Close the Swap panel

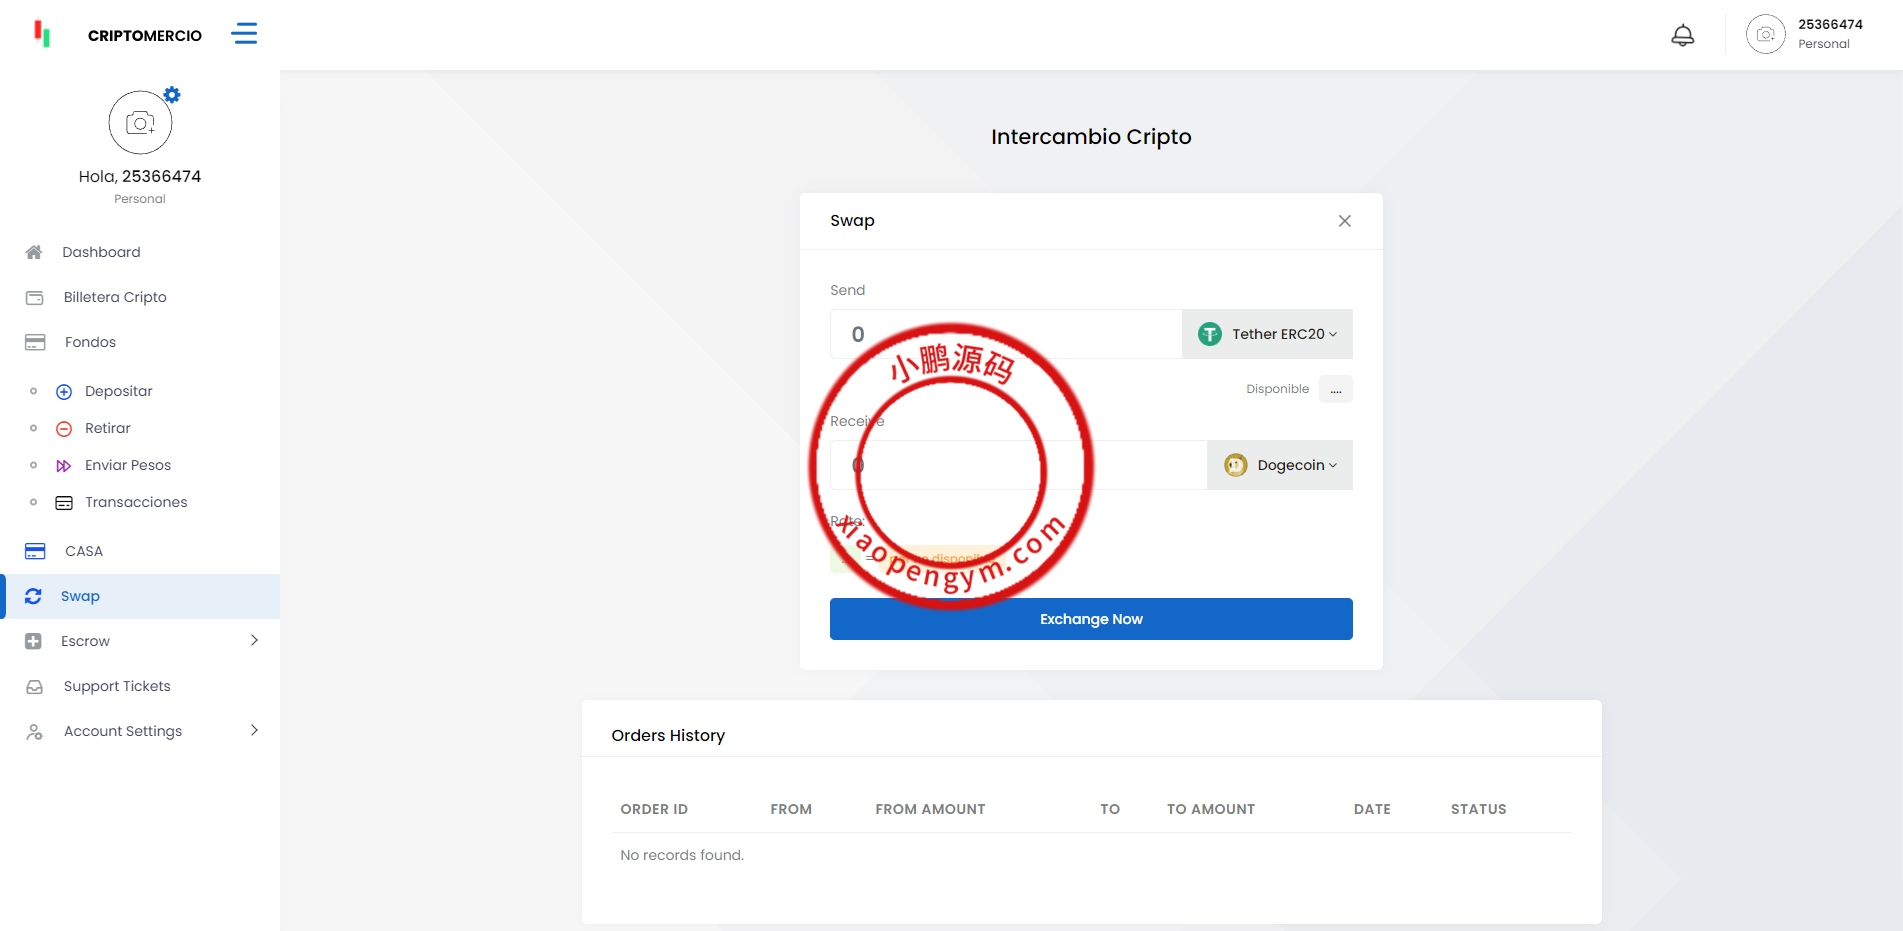pos(1344,221)
